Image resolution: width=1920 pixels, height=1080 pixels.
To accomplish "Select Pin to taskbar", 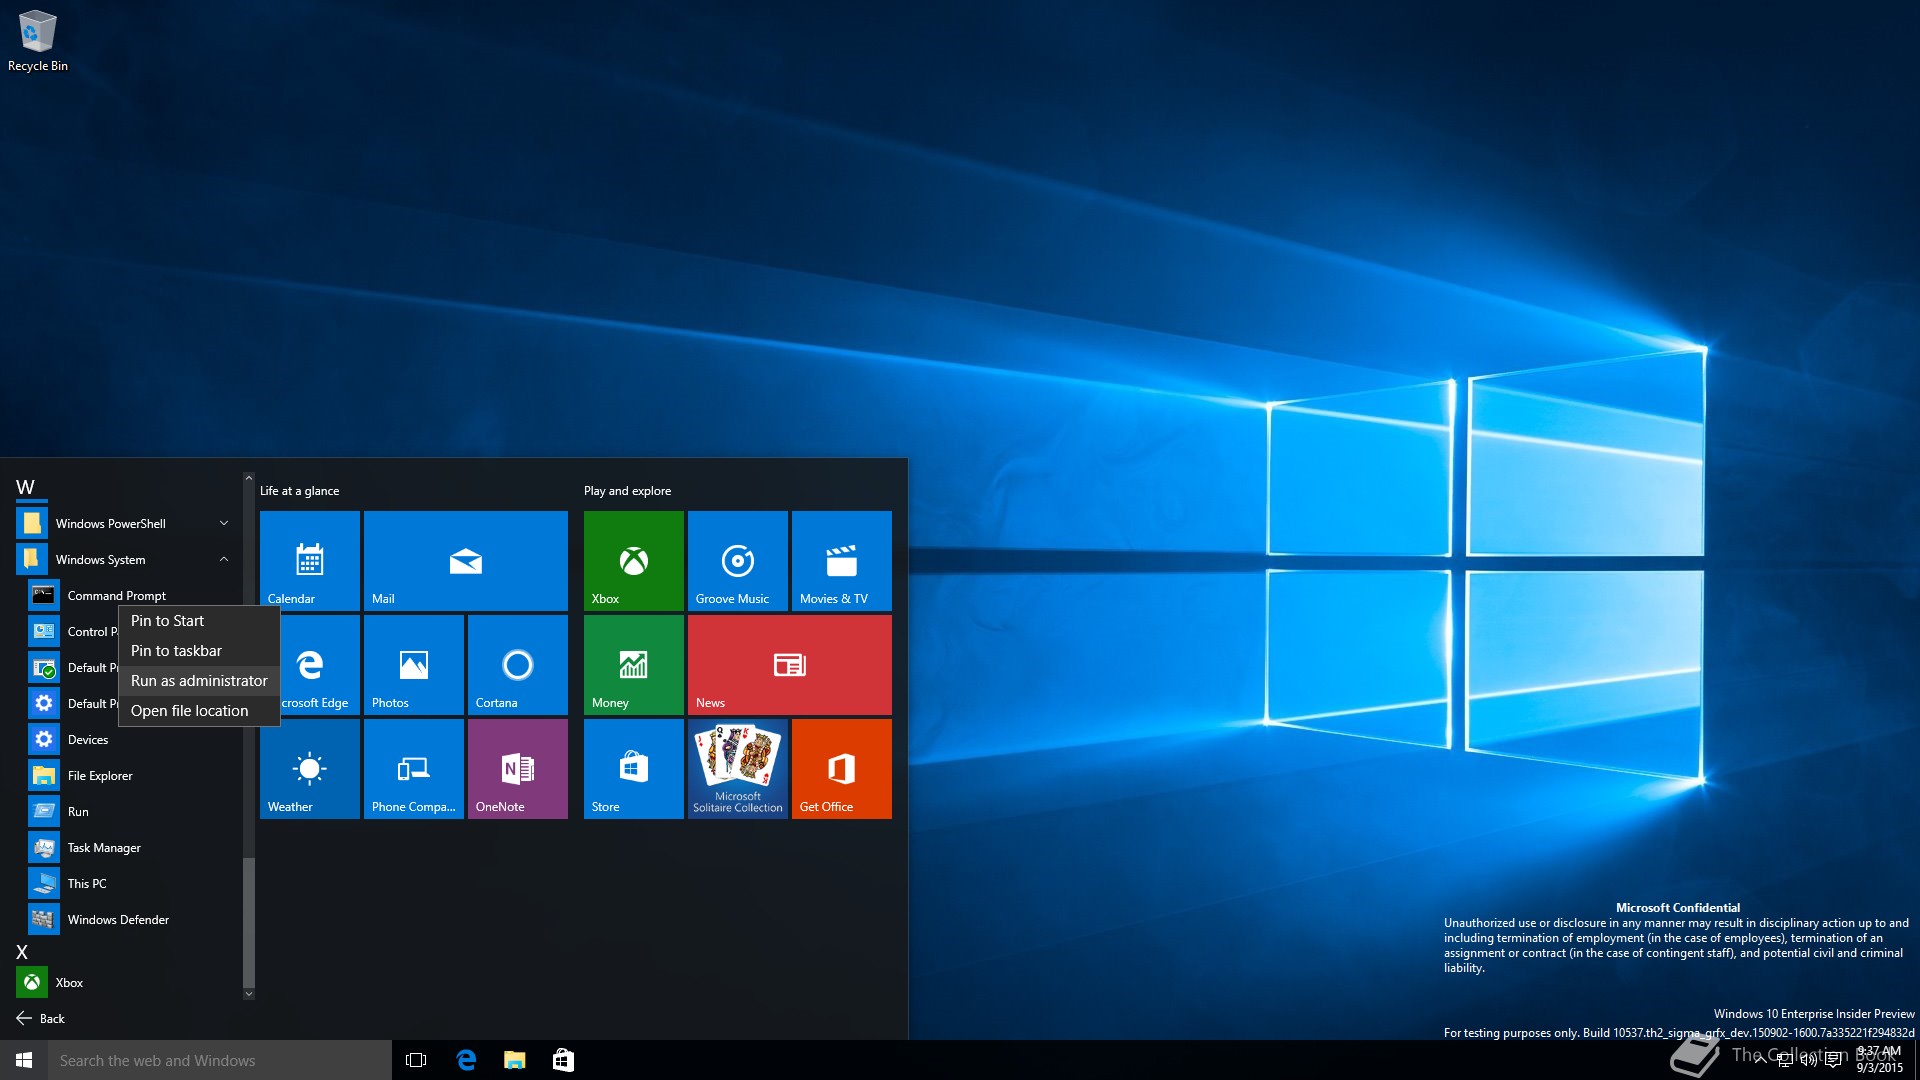I will tap(199, 651).
